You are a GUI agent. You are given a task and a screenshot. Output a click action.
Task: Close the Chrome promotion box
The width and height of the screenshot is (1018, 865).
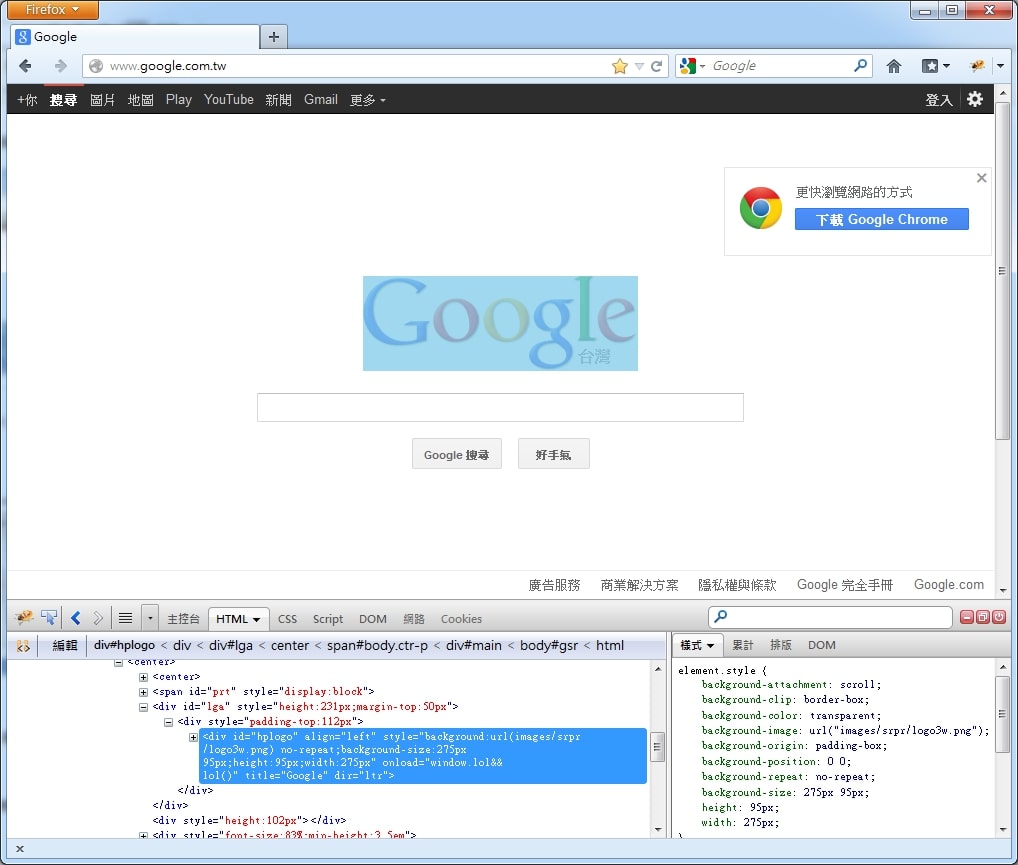click(982, 178)
